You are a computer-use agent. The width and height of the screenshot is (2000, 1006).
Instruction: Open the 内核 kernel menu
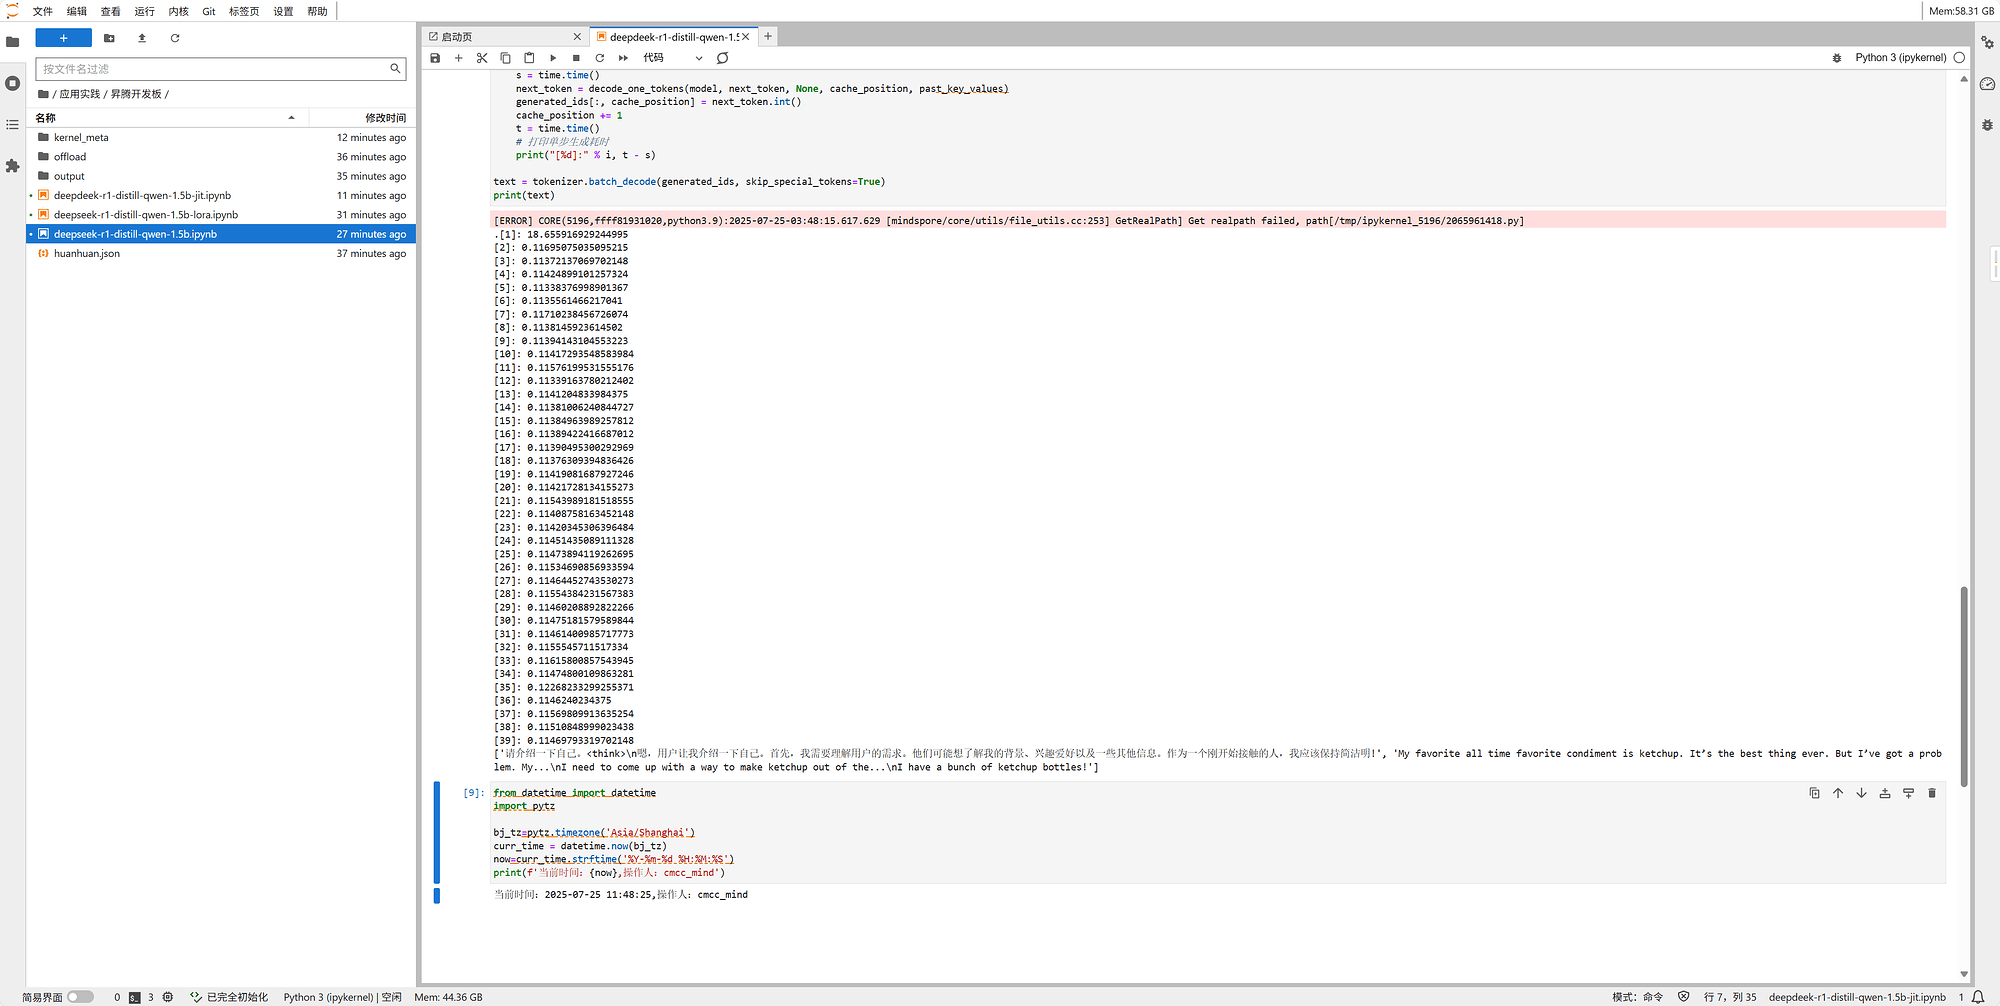point(178,11)
